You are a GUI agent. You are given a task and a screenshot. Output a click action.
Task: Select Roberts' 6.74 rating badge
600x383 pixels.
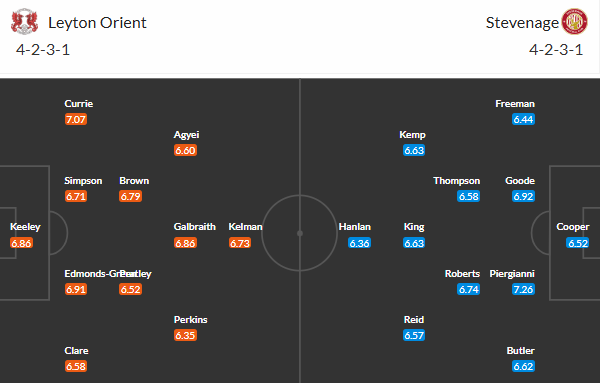click(x=468, y=289)
